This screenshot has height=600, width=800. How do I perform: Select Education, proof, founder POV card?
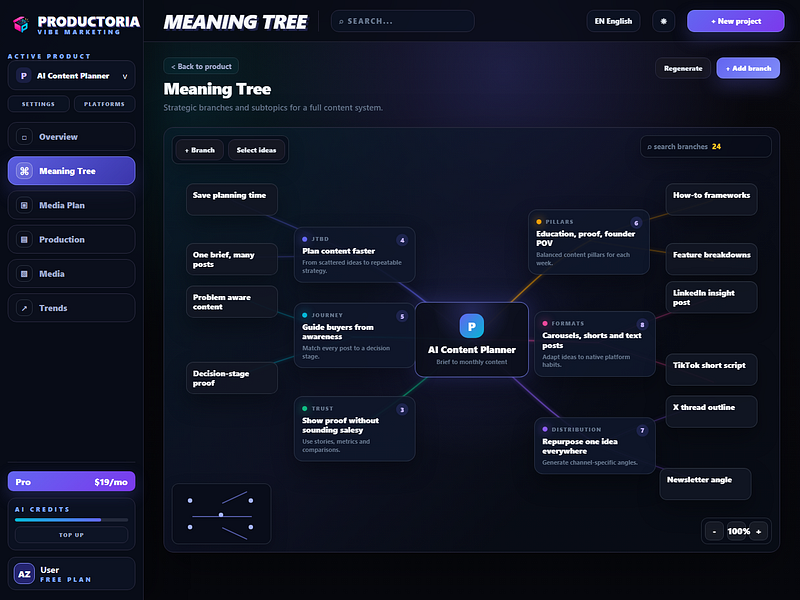[x=589, y=242]
